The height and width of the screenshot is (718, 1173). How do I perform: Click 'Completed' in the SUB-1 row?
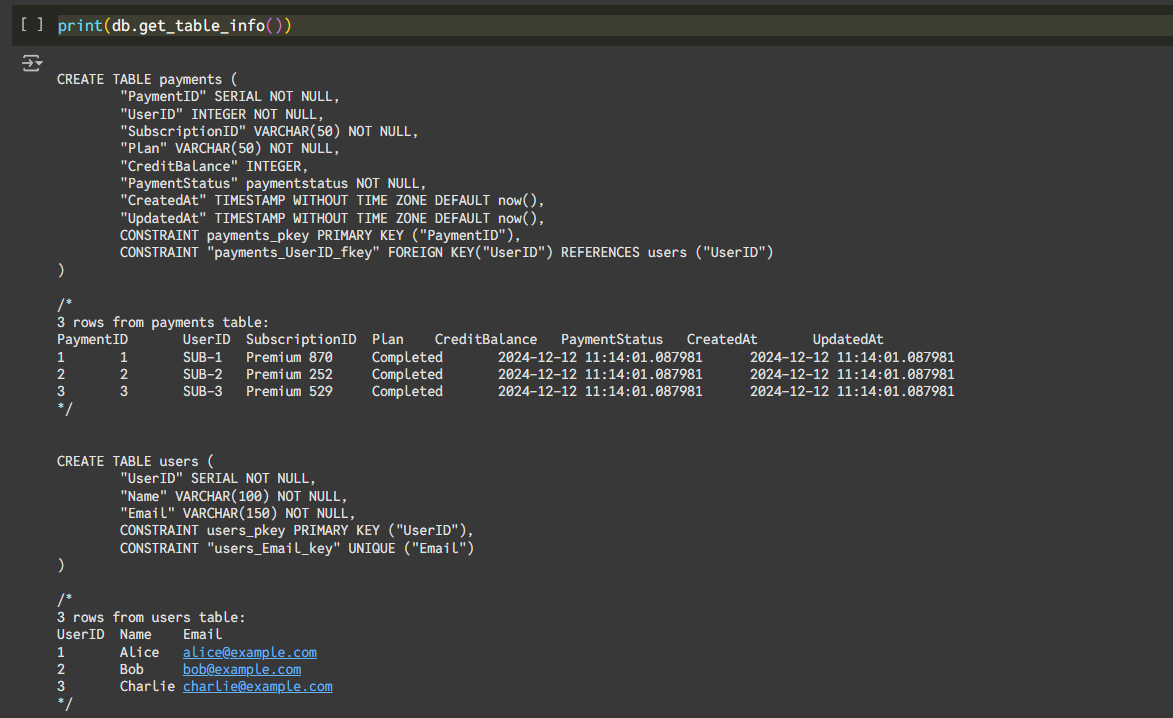408,358
